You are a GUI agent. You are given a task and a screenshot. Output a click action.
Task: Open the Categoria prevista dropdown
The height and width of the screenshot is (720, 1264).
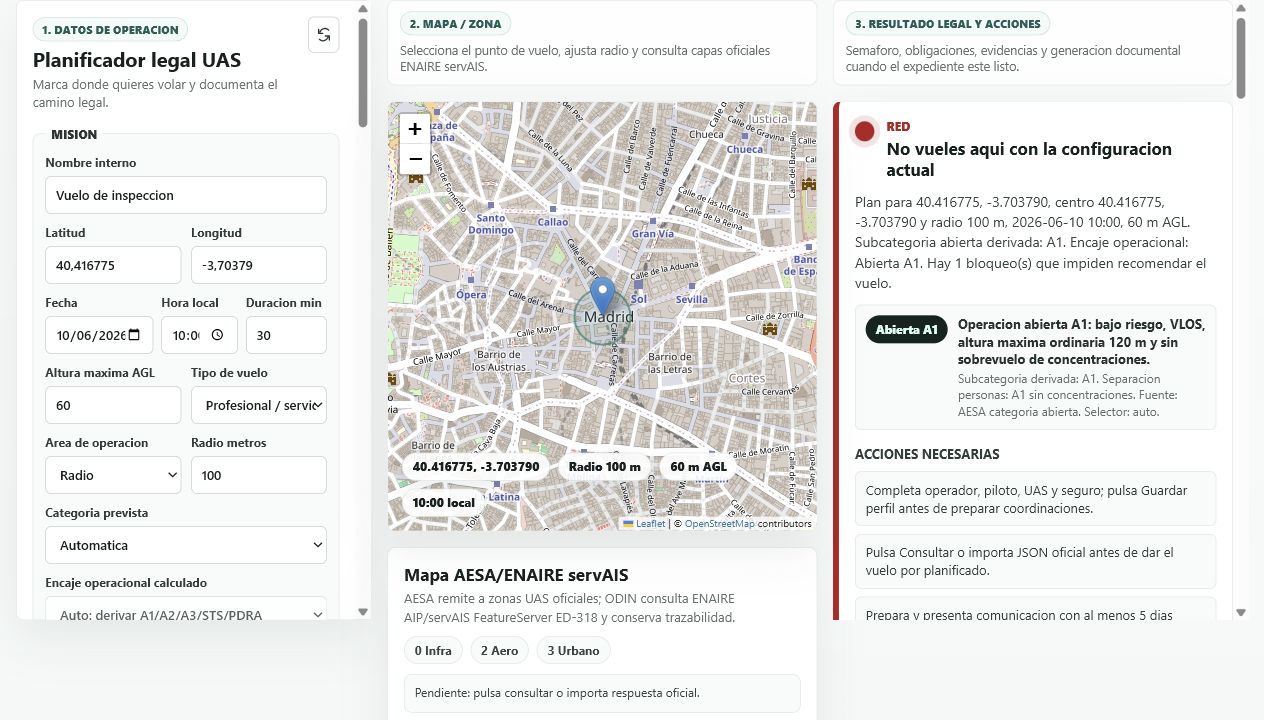click(x=186, y=545)
